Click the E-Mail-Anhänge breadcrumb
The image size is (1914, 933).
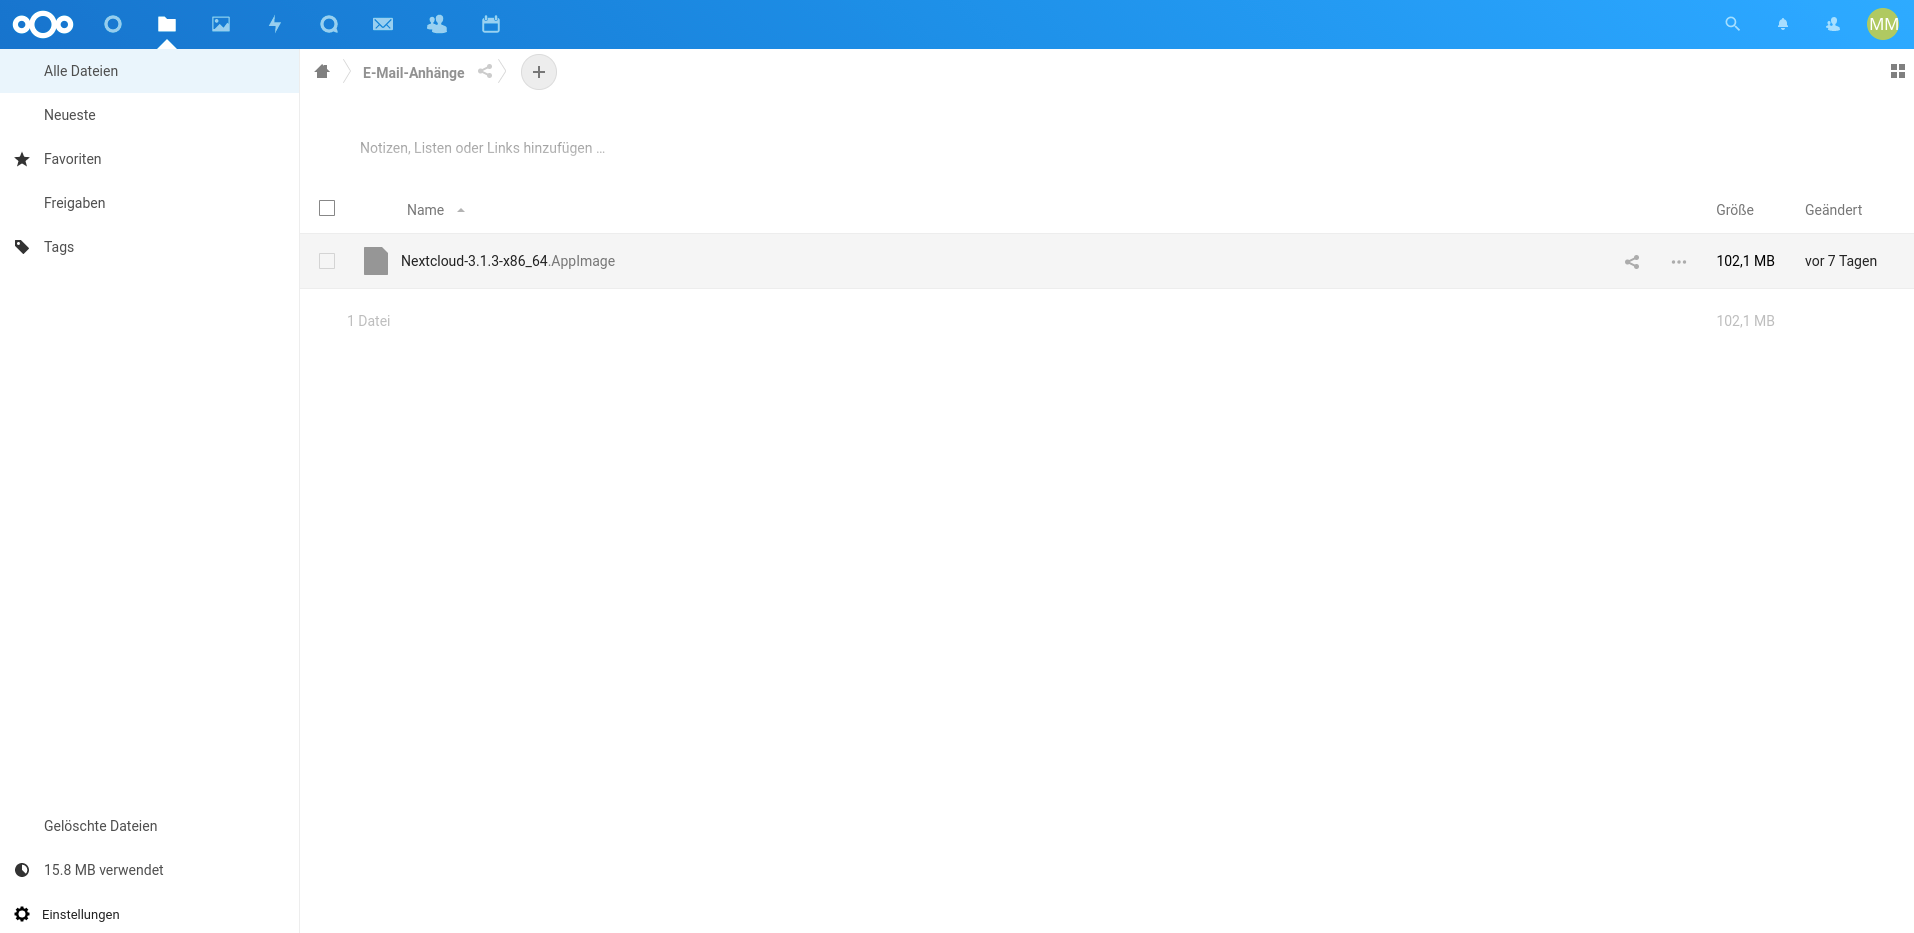[413, 73]
